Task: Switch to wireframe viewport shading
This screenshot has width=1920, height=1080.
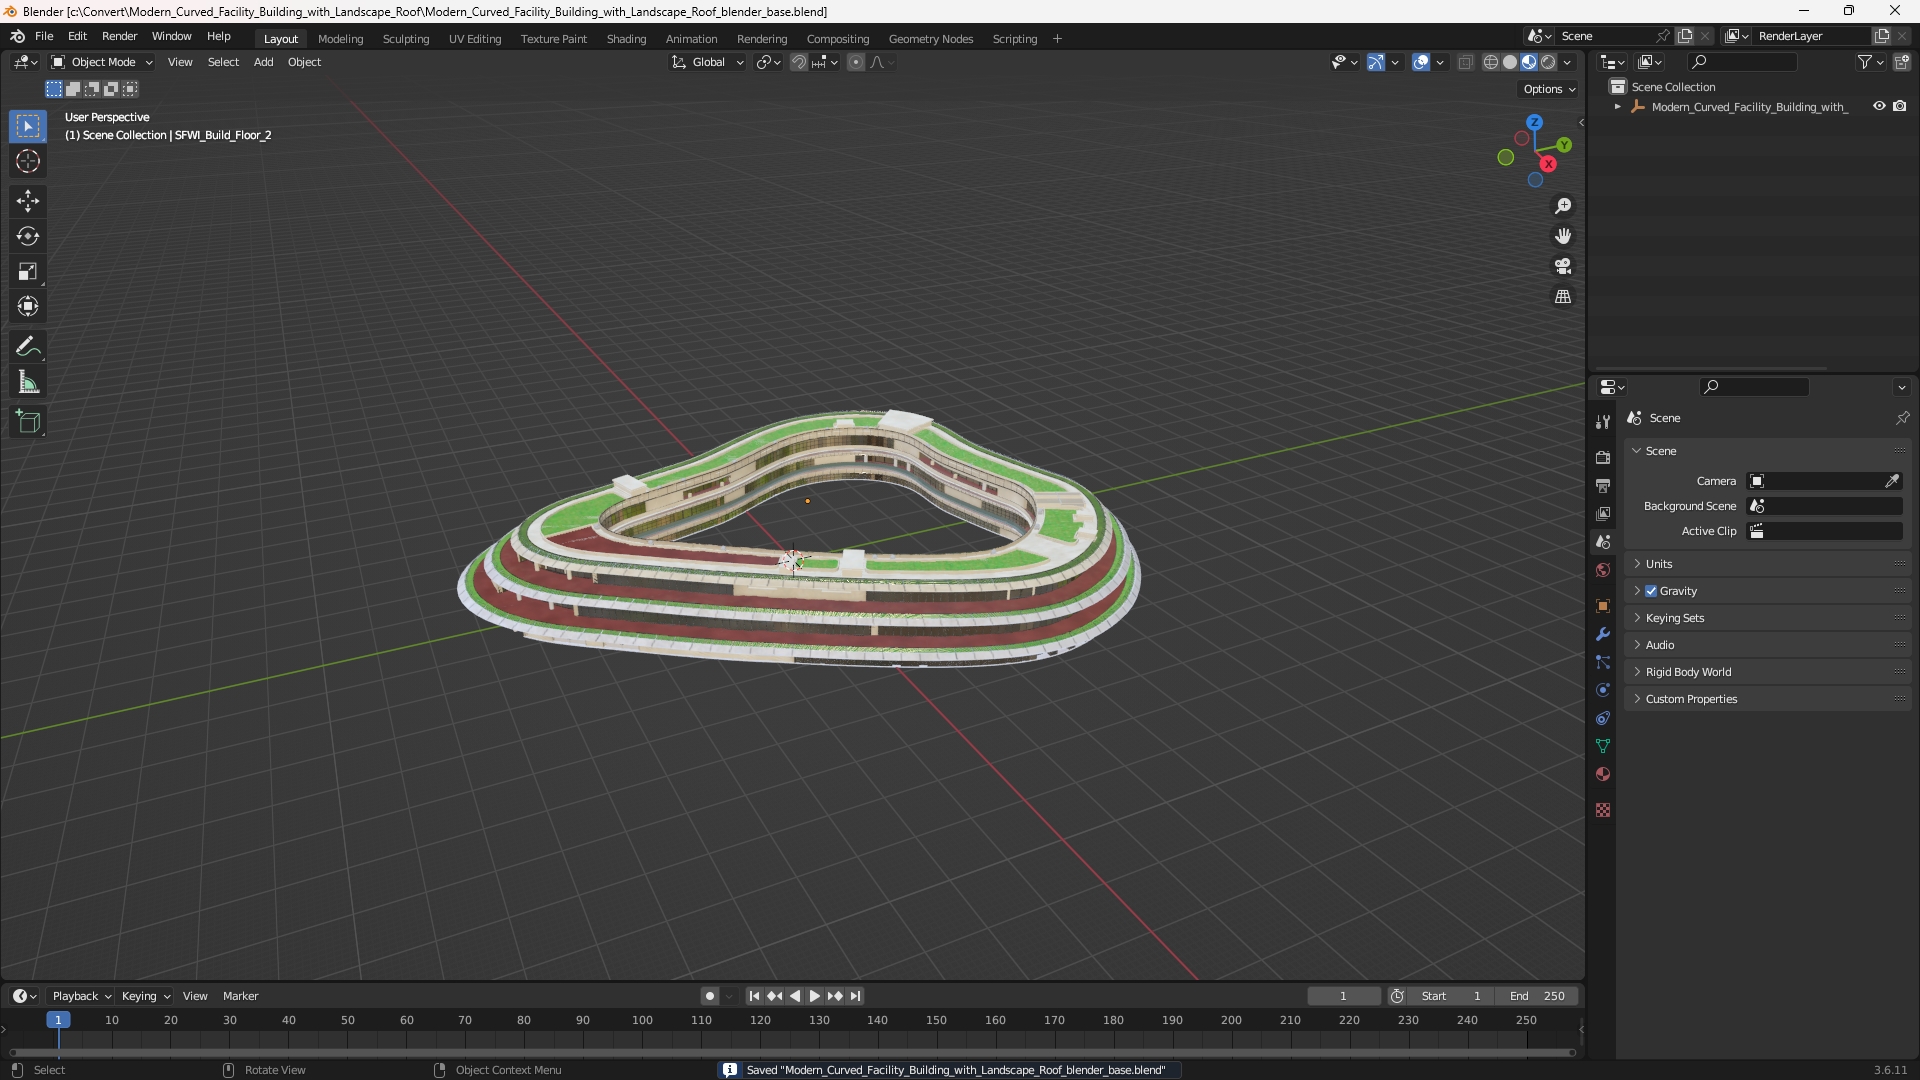Action: click(1491, 62)
